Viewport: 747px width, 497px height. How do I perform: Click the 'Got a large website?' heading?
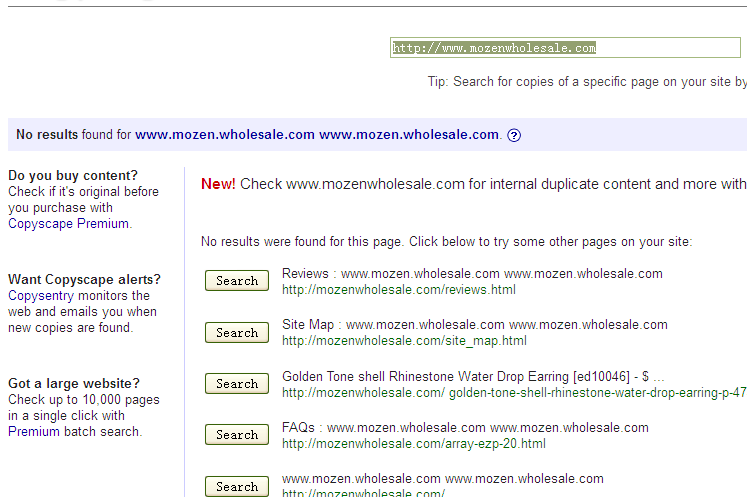click(x=74, y=383)
